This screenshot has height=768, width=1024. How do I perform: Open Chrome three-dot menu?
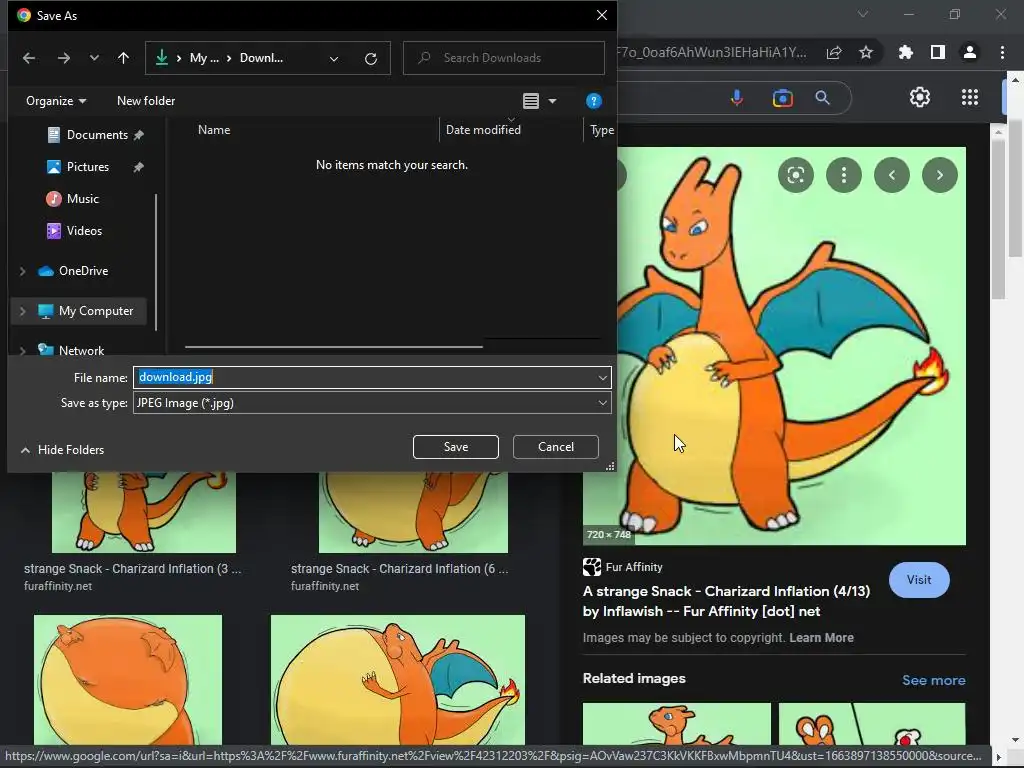pyautogui.click(x=1002, y=52)
